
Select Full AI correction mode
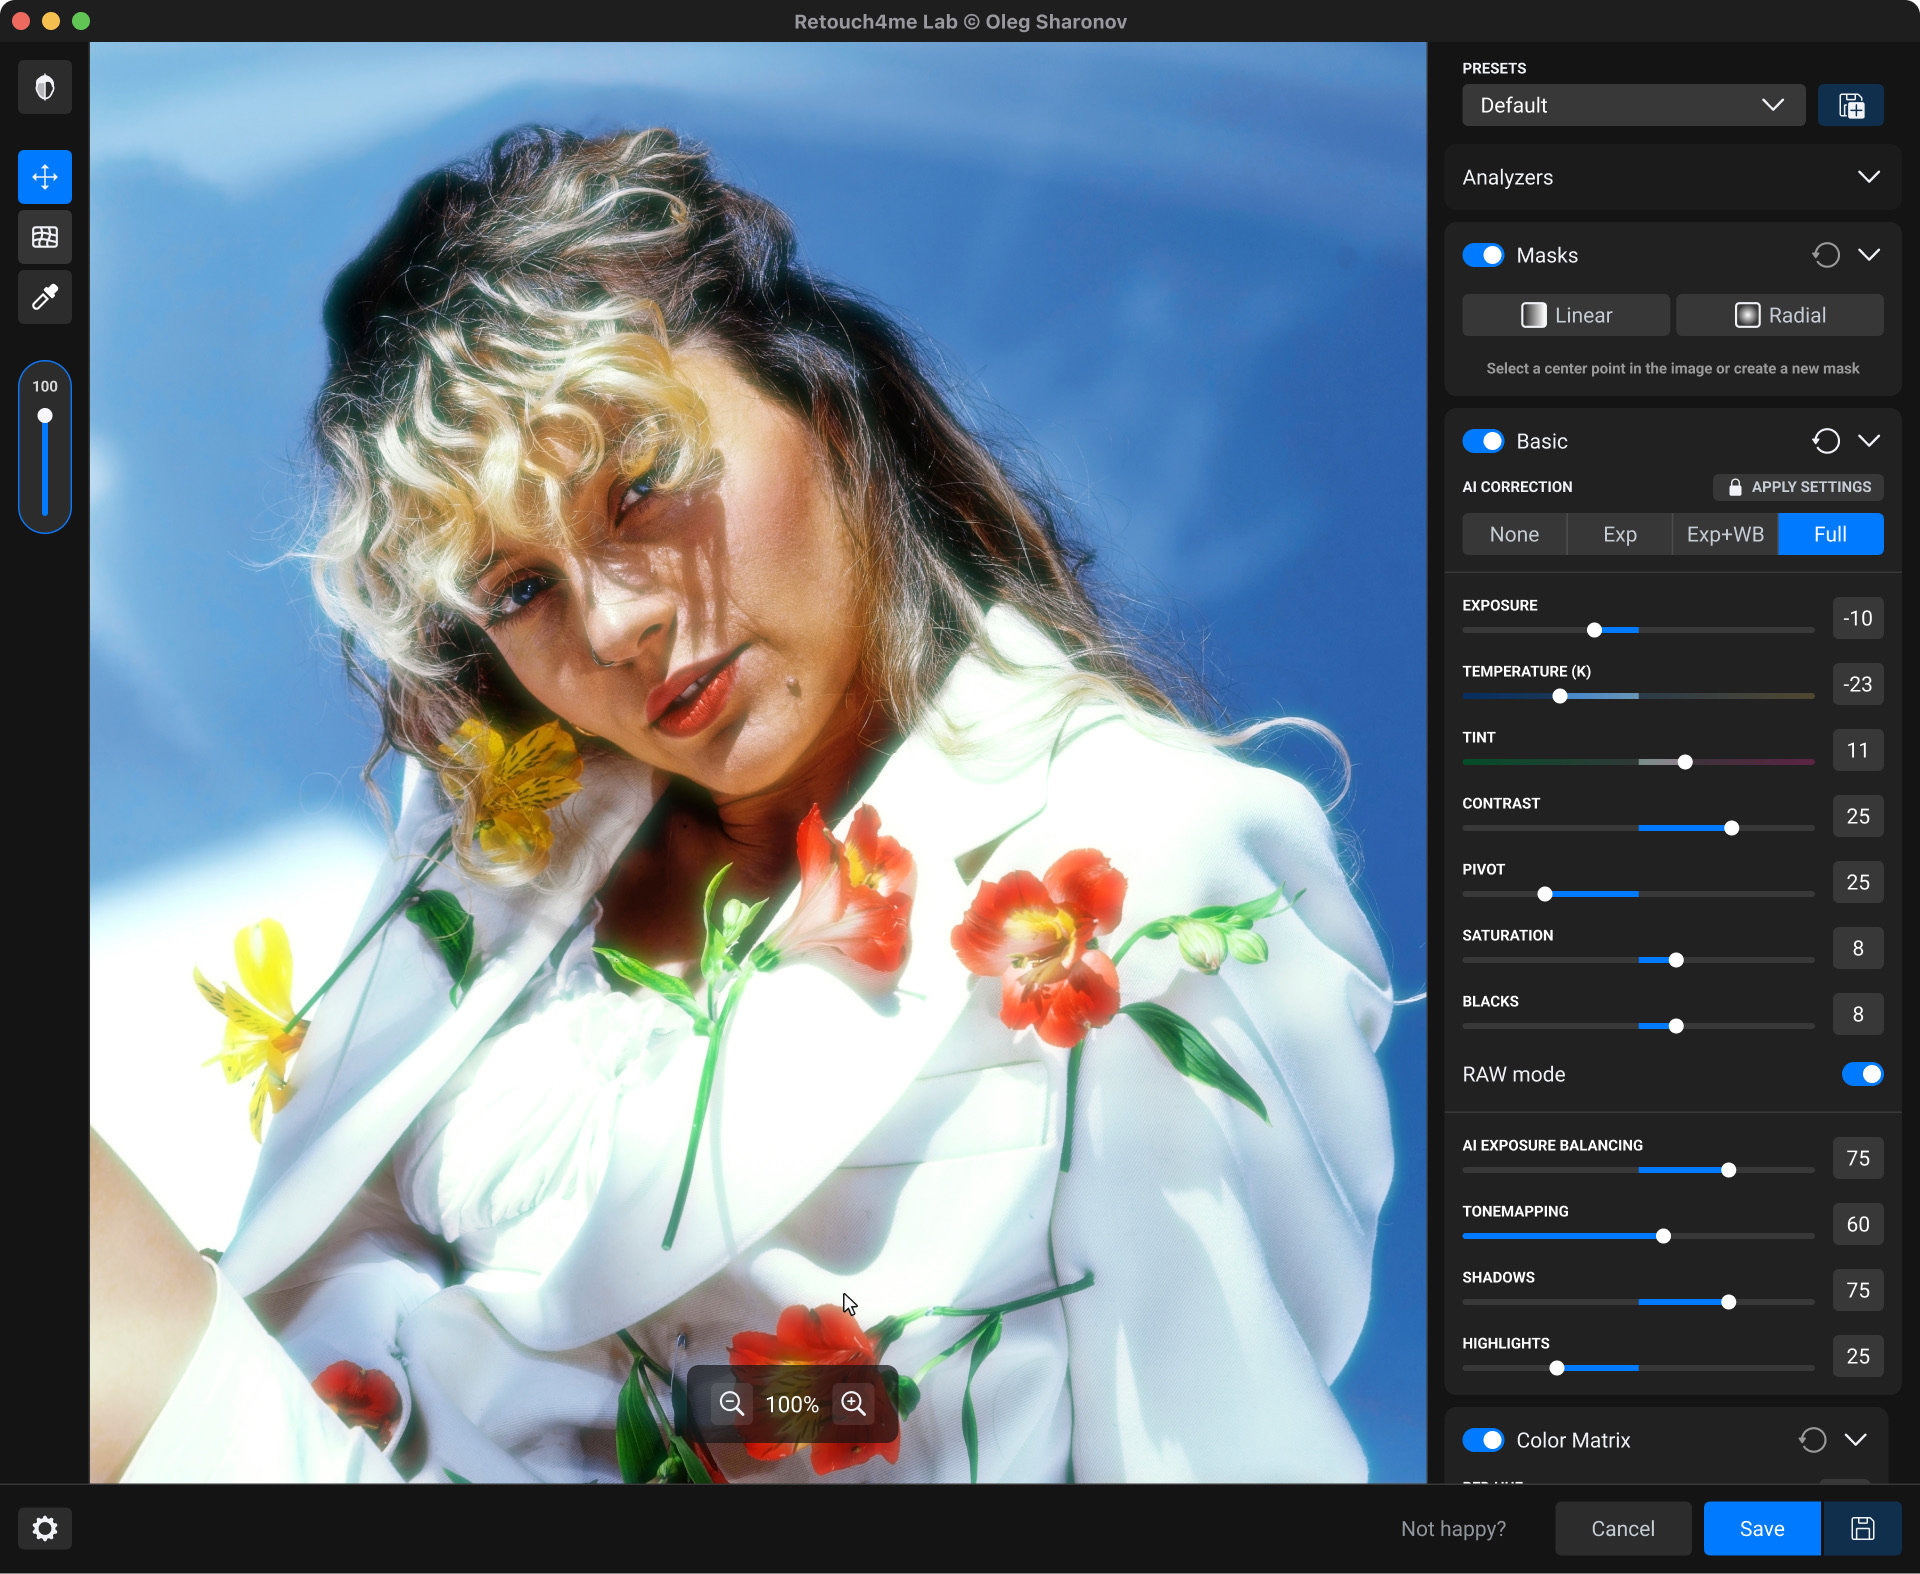click(1831, 534)
